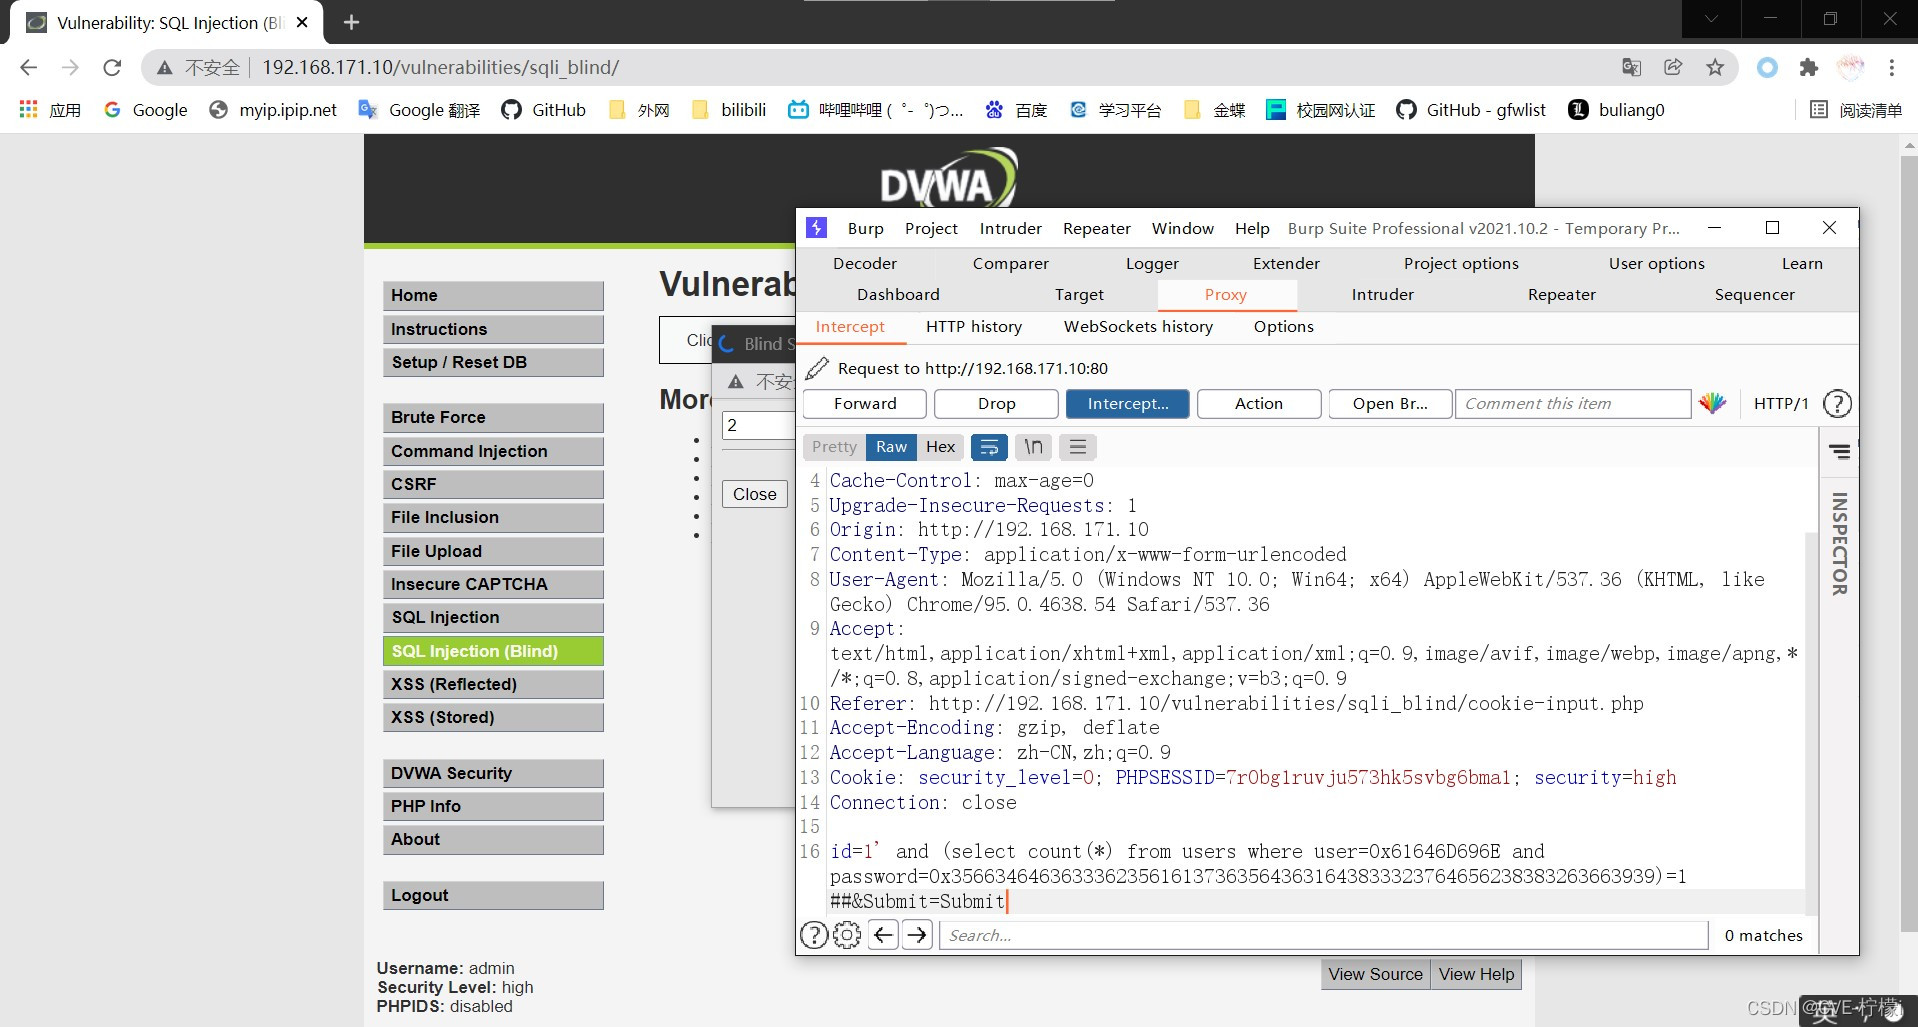Open the 外网 bookmark folder
This screenshot has height=1027, width=1918.
click(640, 110)
